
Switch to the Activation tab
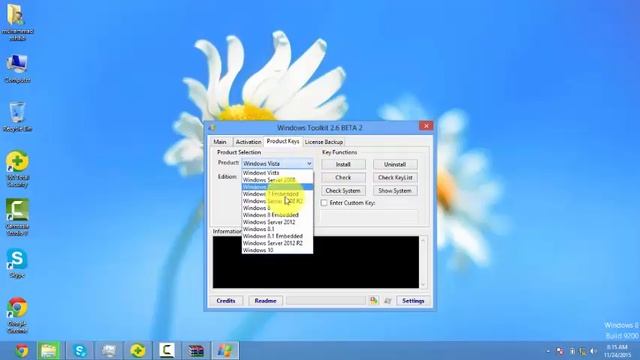point(248,142)
